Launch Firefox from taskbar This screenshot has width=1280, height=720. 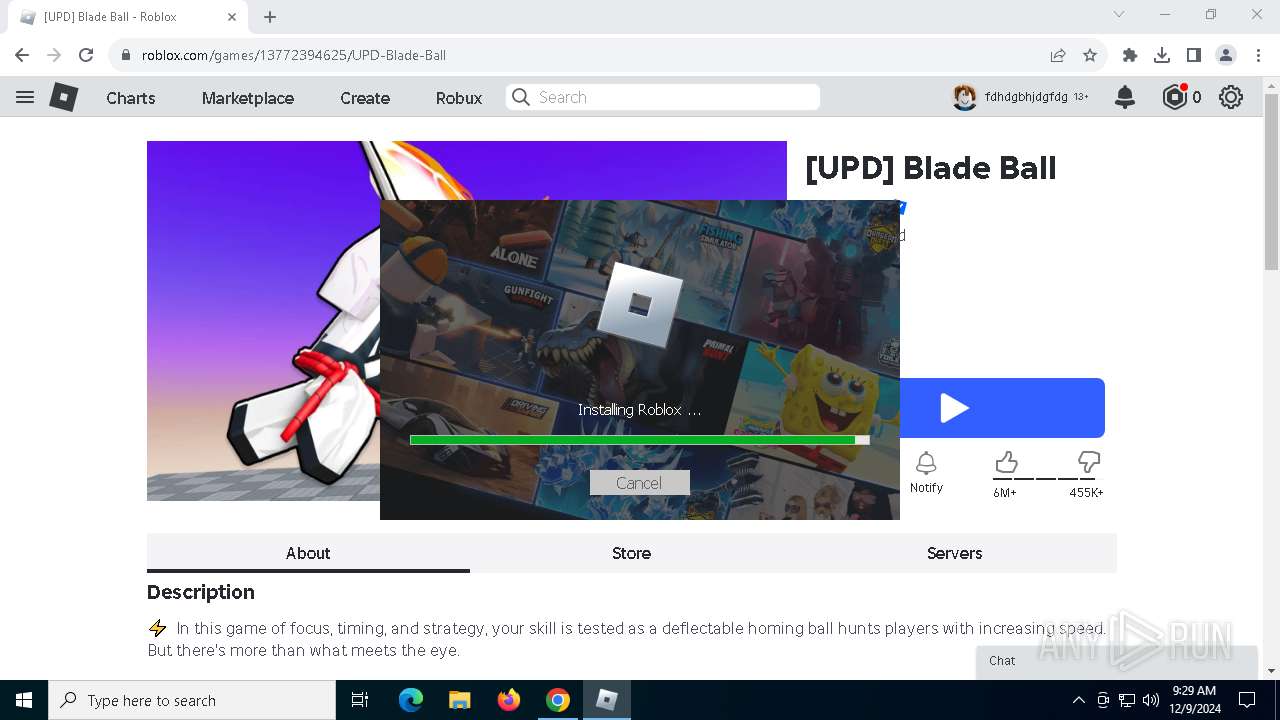(x=509, y=700)
